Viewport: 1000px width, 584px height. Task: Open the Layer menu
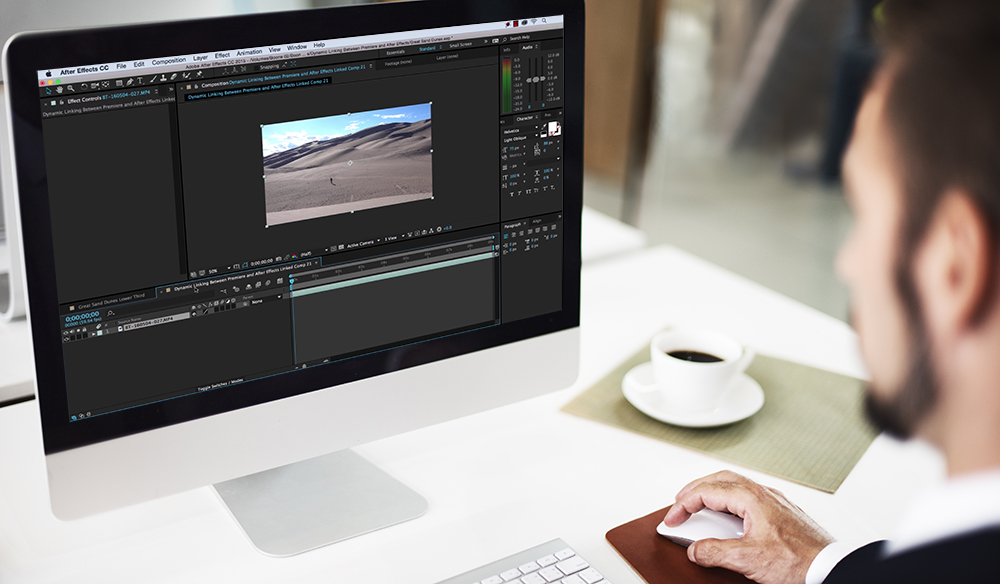201,58
